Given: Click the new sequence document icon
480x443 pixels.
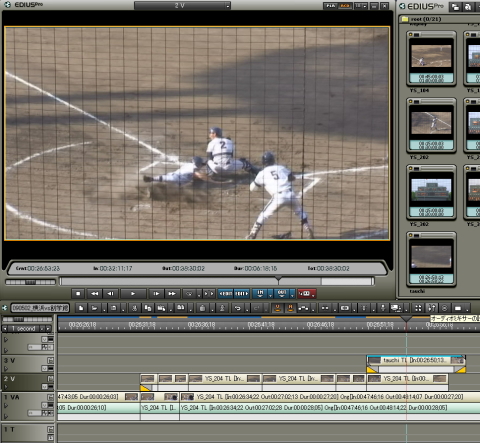Looking at the screenshot, I should (x=81, y=308).
